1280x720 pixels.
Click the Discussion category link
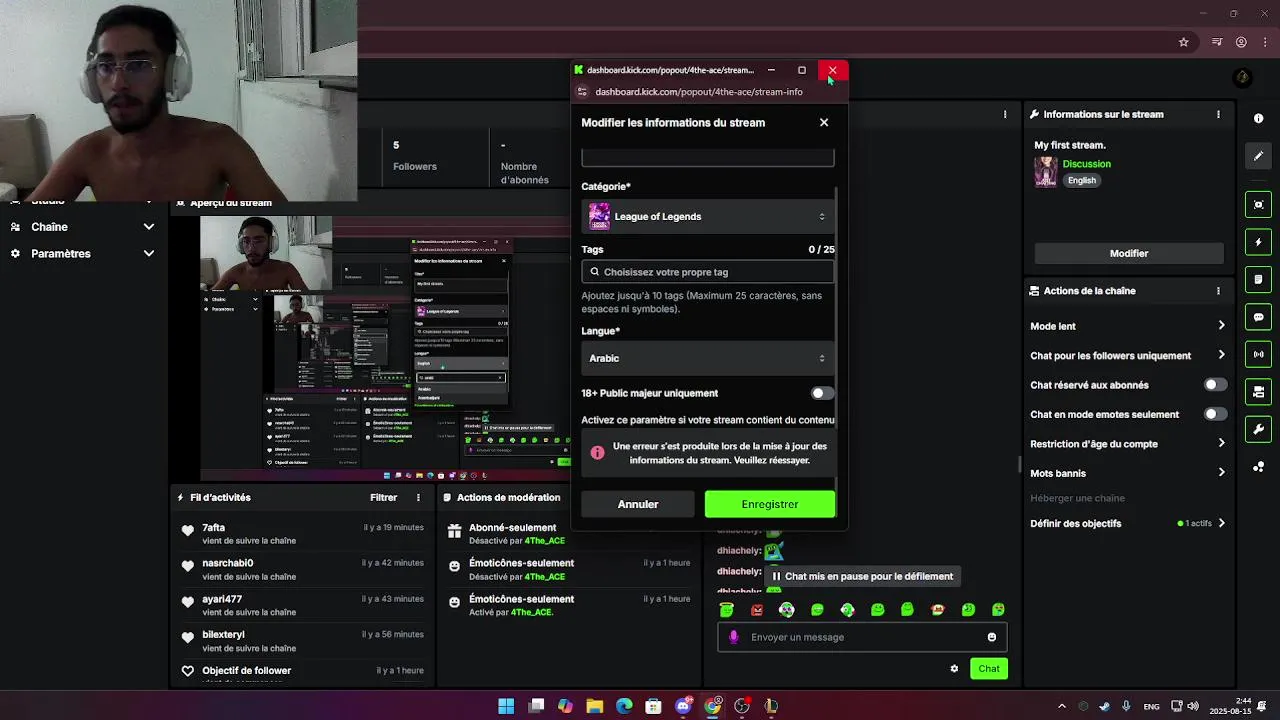(1087, 164)
